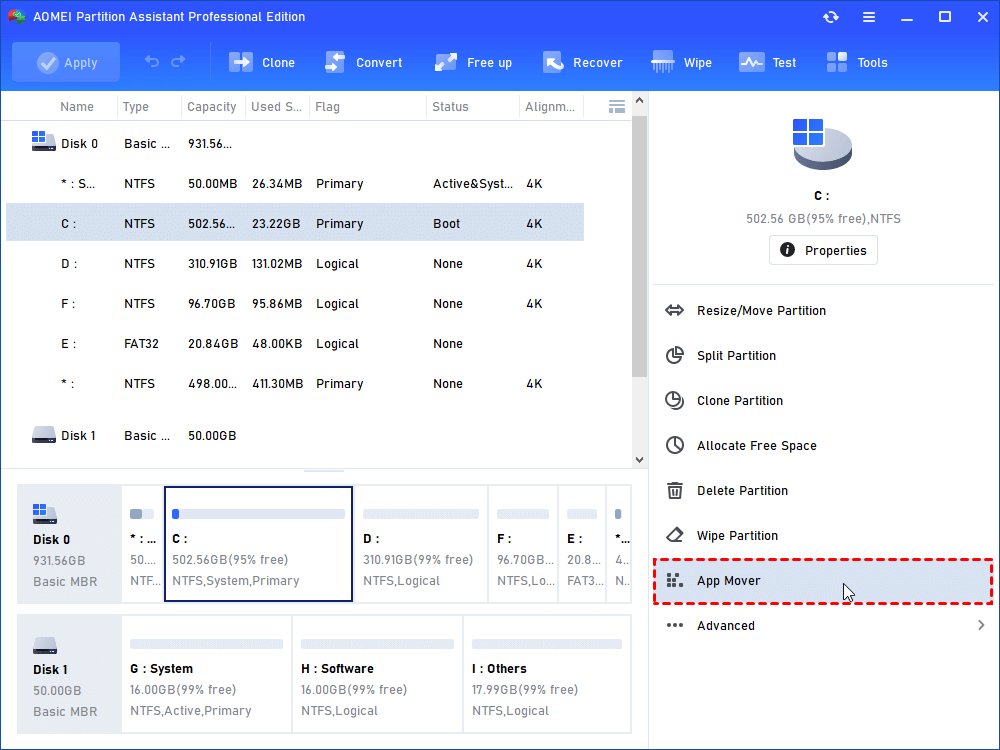Open the hamburger main menu
1000x750 pixels.
click(x=869, y=16)
